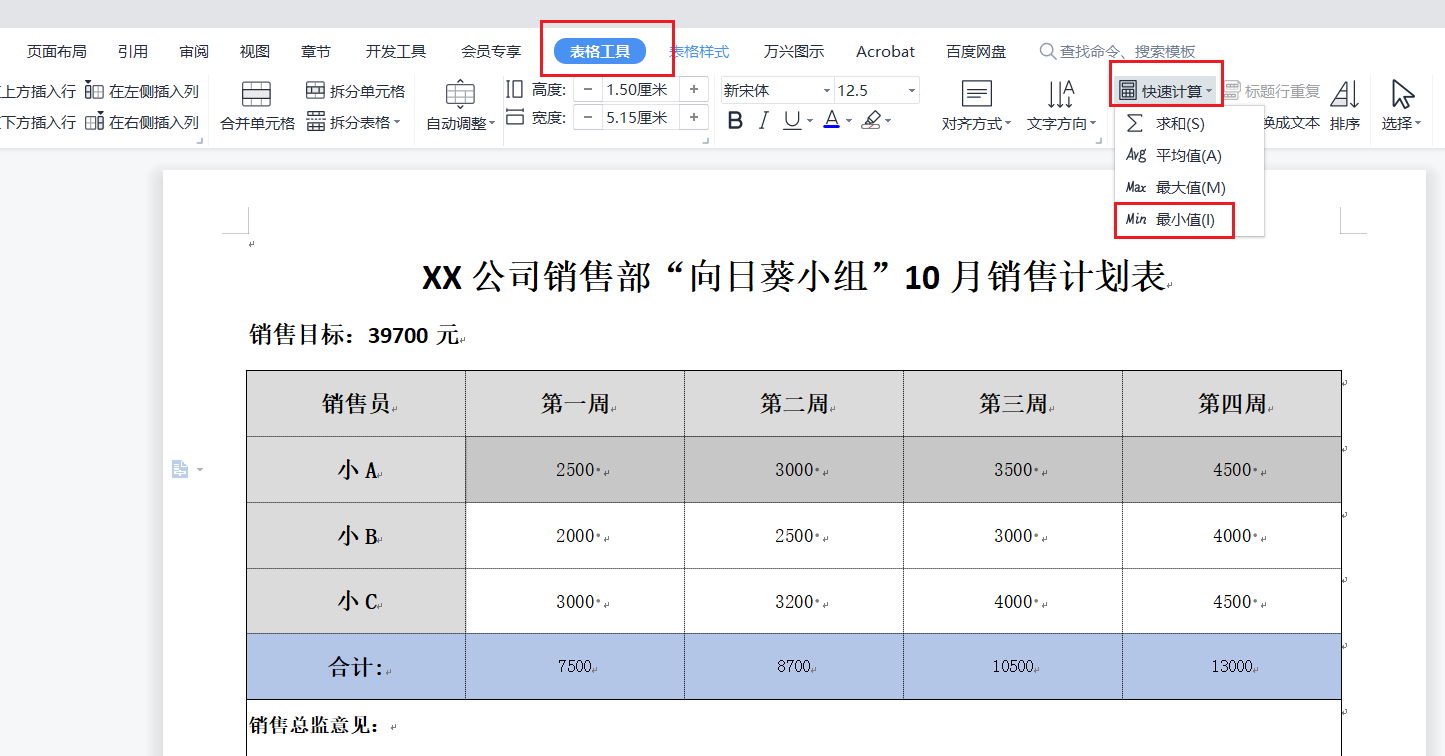Viewport: 1445px width, 756px height.
Task: Click the highlight pen icon
Action: (871, 121)
